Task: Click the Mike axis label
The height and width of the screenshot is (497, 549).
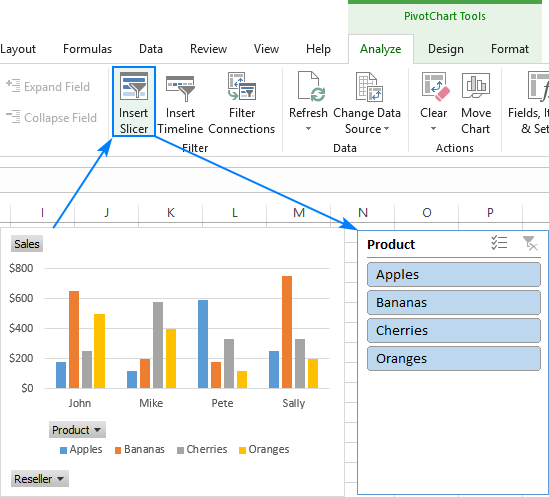Action: click(151, 403)
